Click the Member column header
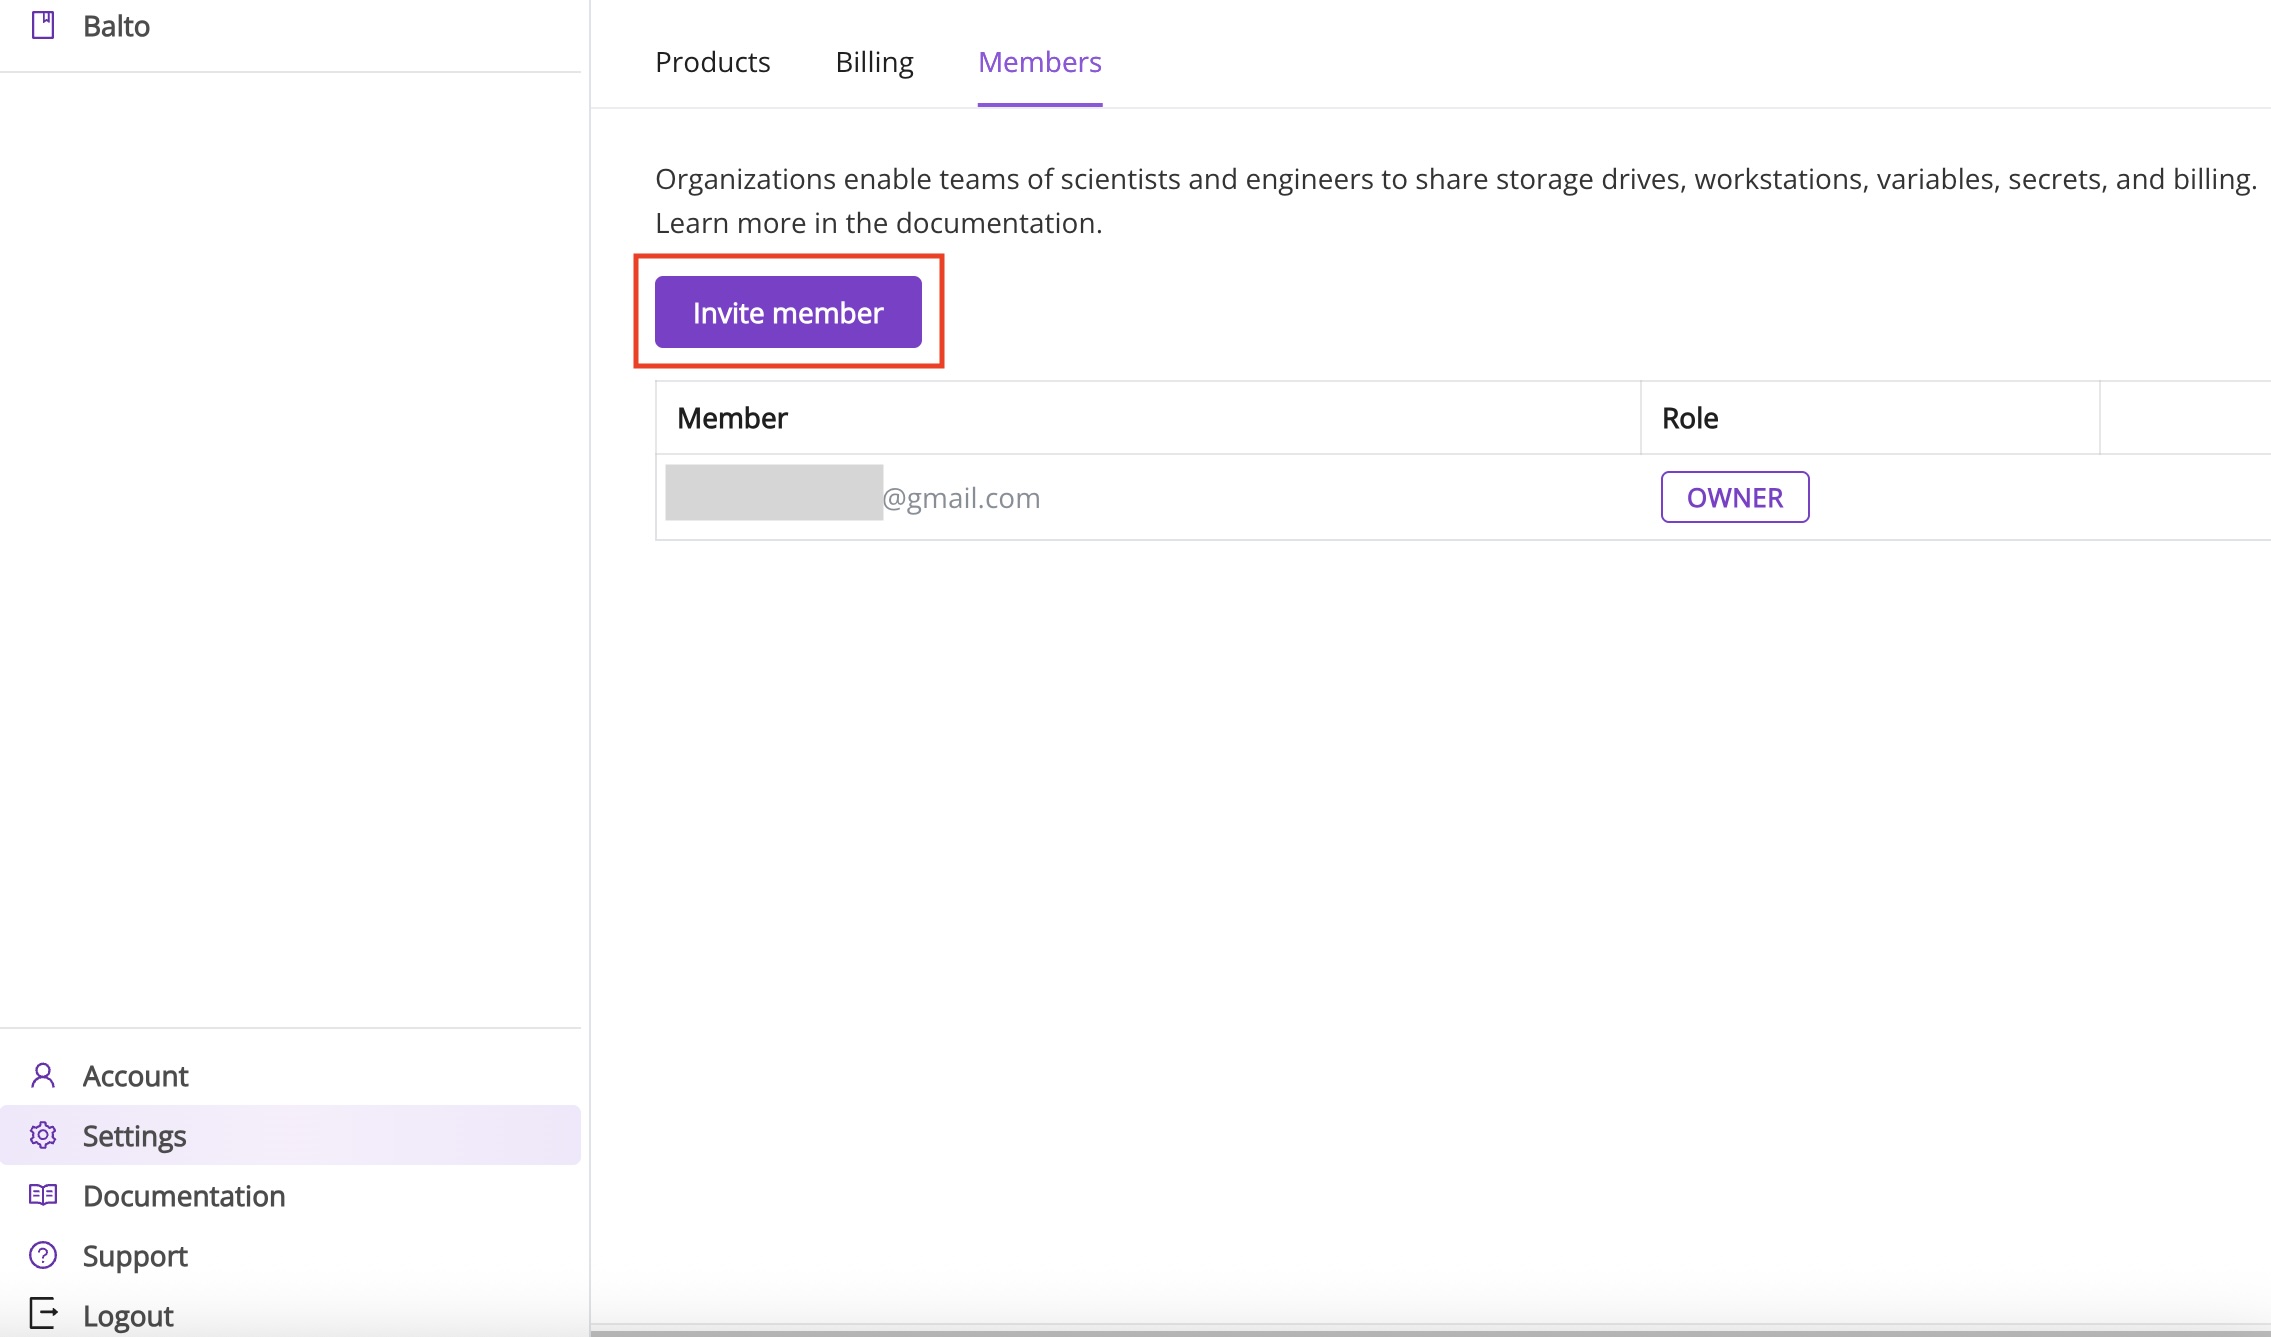The image size is (2271, 1337). 732,418
